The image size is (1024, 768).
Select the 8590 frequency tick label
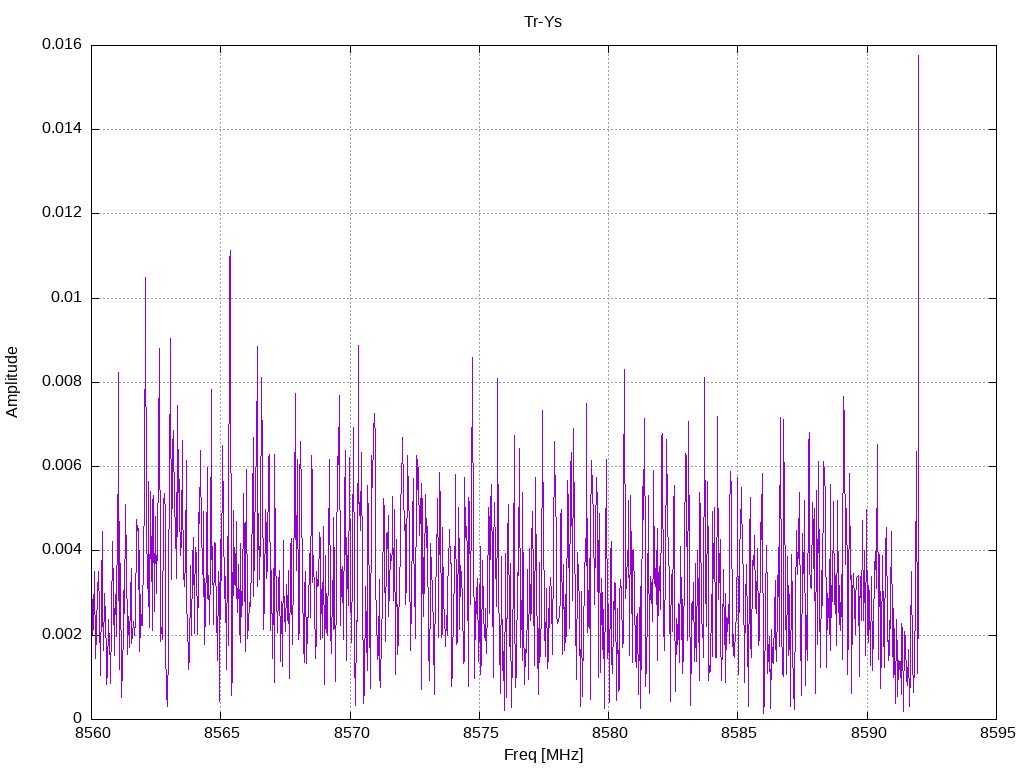point(867,735)
